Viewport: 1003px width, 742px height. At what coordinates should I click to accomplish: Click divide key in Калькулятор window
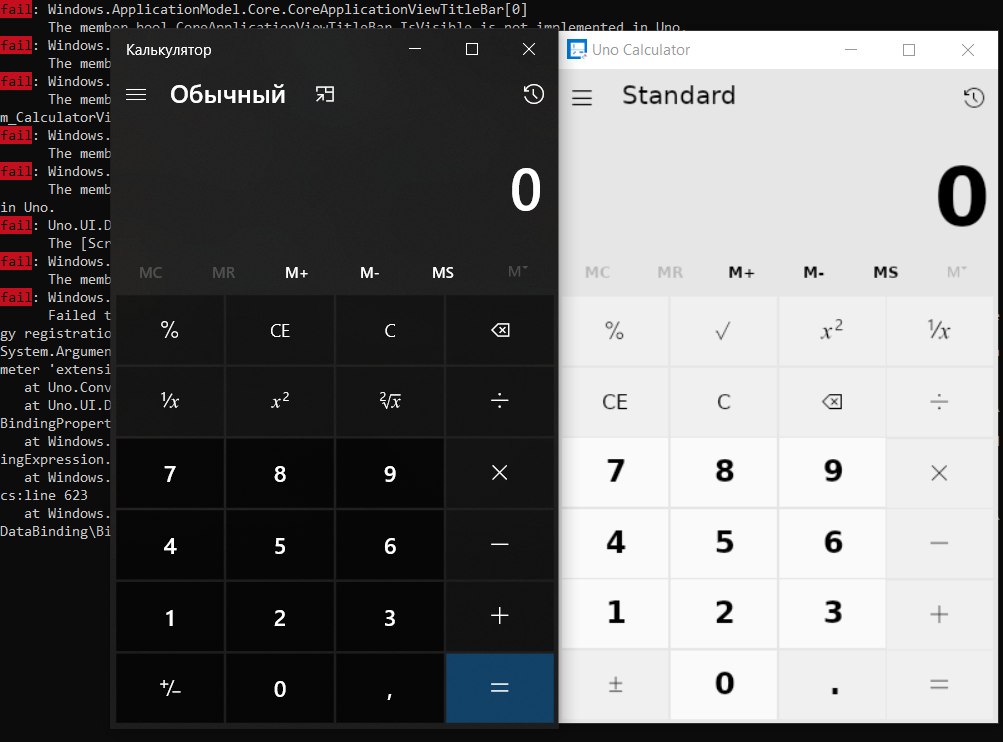500,401
